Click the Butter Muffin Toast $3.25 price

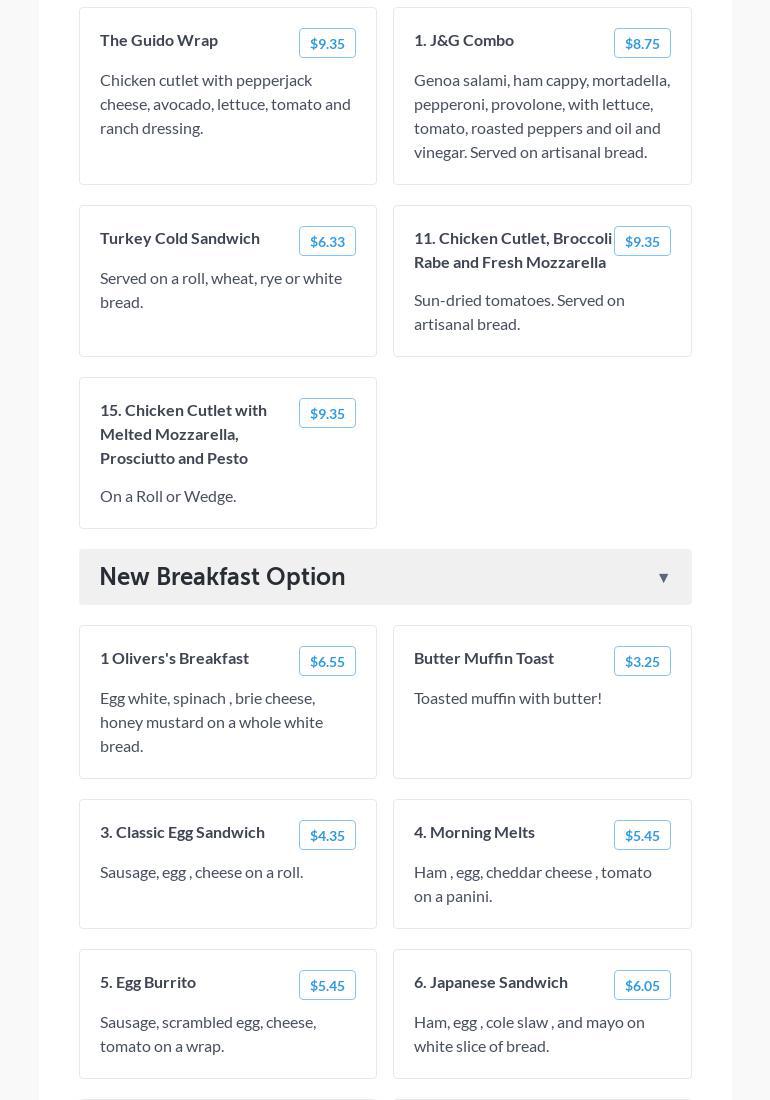642,661
